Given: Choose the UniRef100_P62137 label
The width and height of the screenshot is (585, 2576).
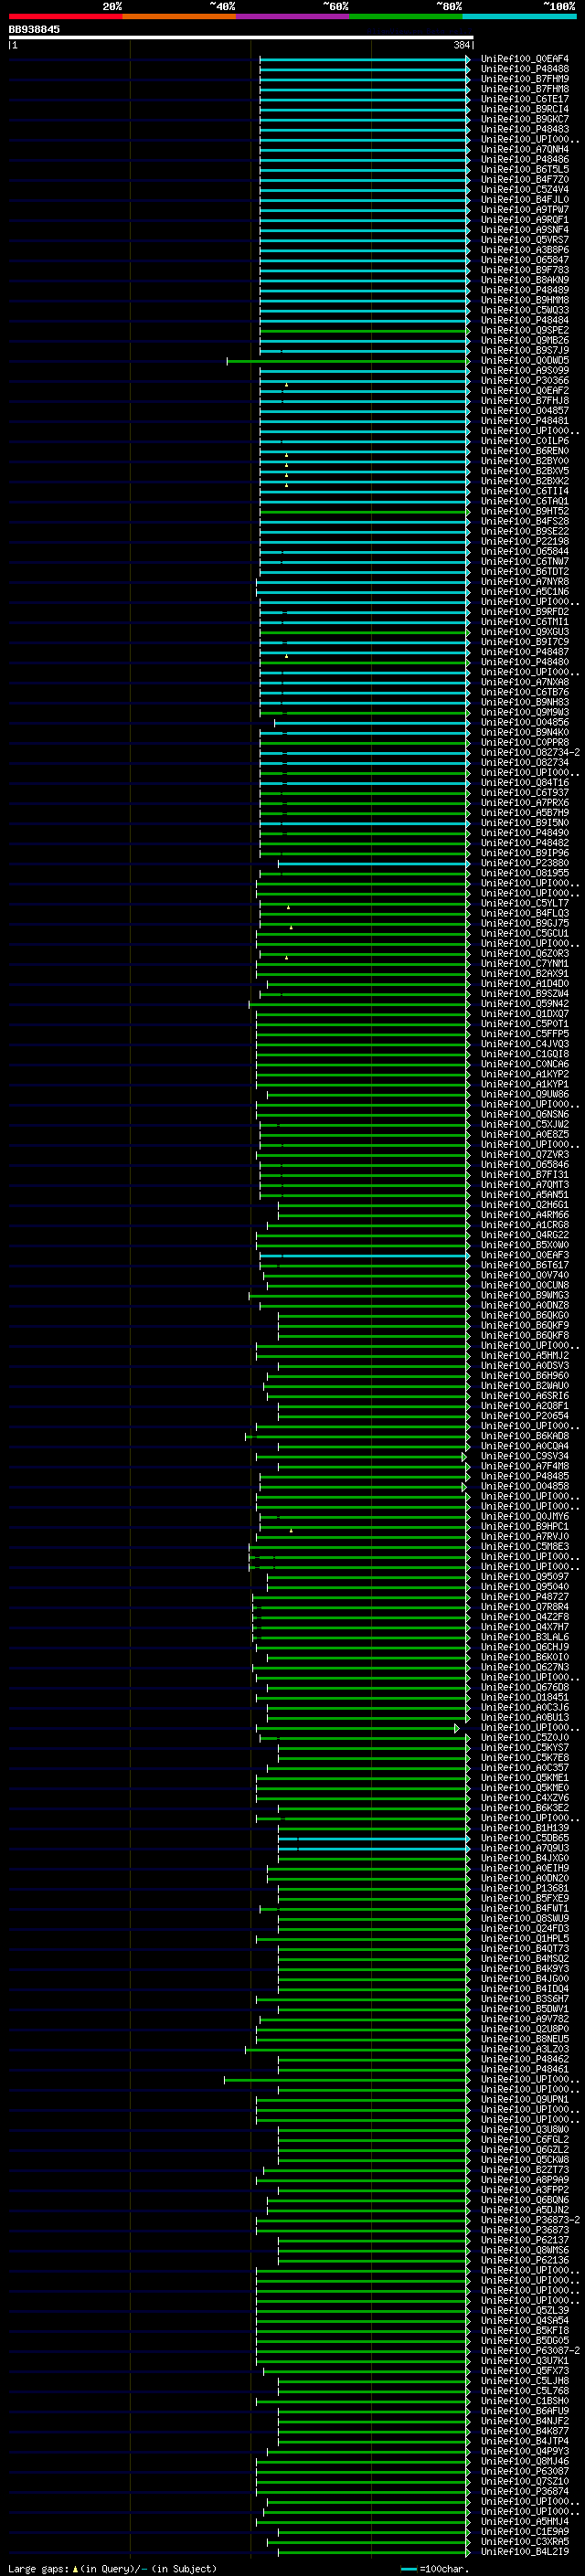Looking at the screenshot, I should [525, 2240].
